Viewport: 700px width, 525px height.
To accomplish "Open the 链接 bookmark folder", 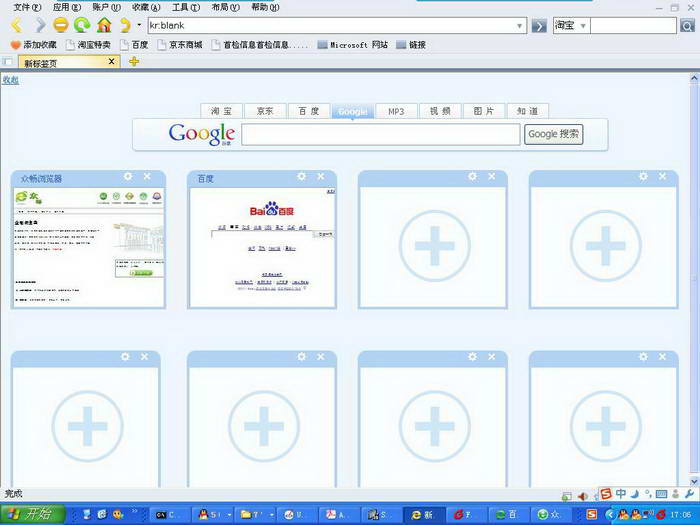I will coord(411,45).
